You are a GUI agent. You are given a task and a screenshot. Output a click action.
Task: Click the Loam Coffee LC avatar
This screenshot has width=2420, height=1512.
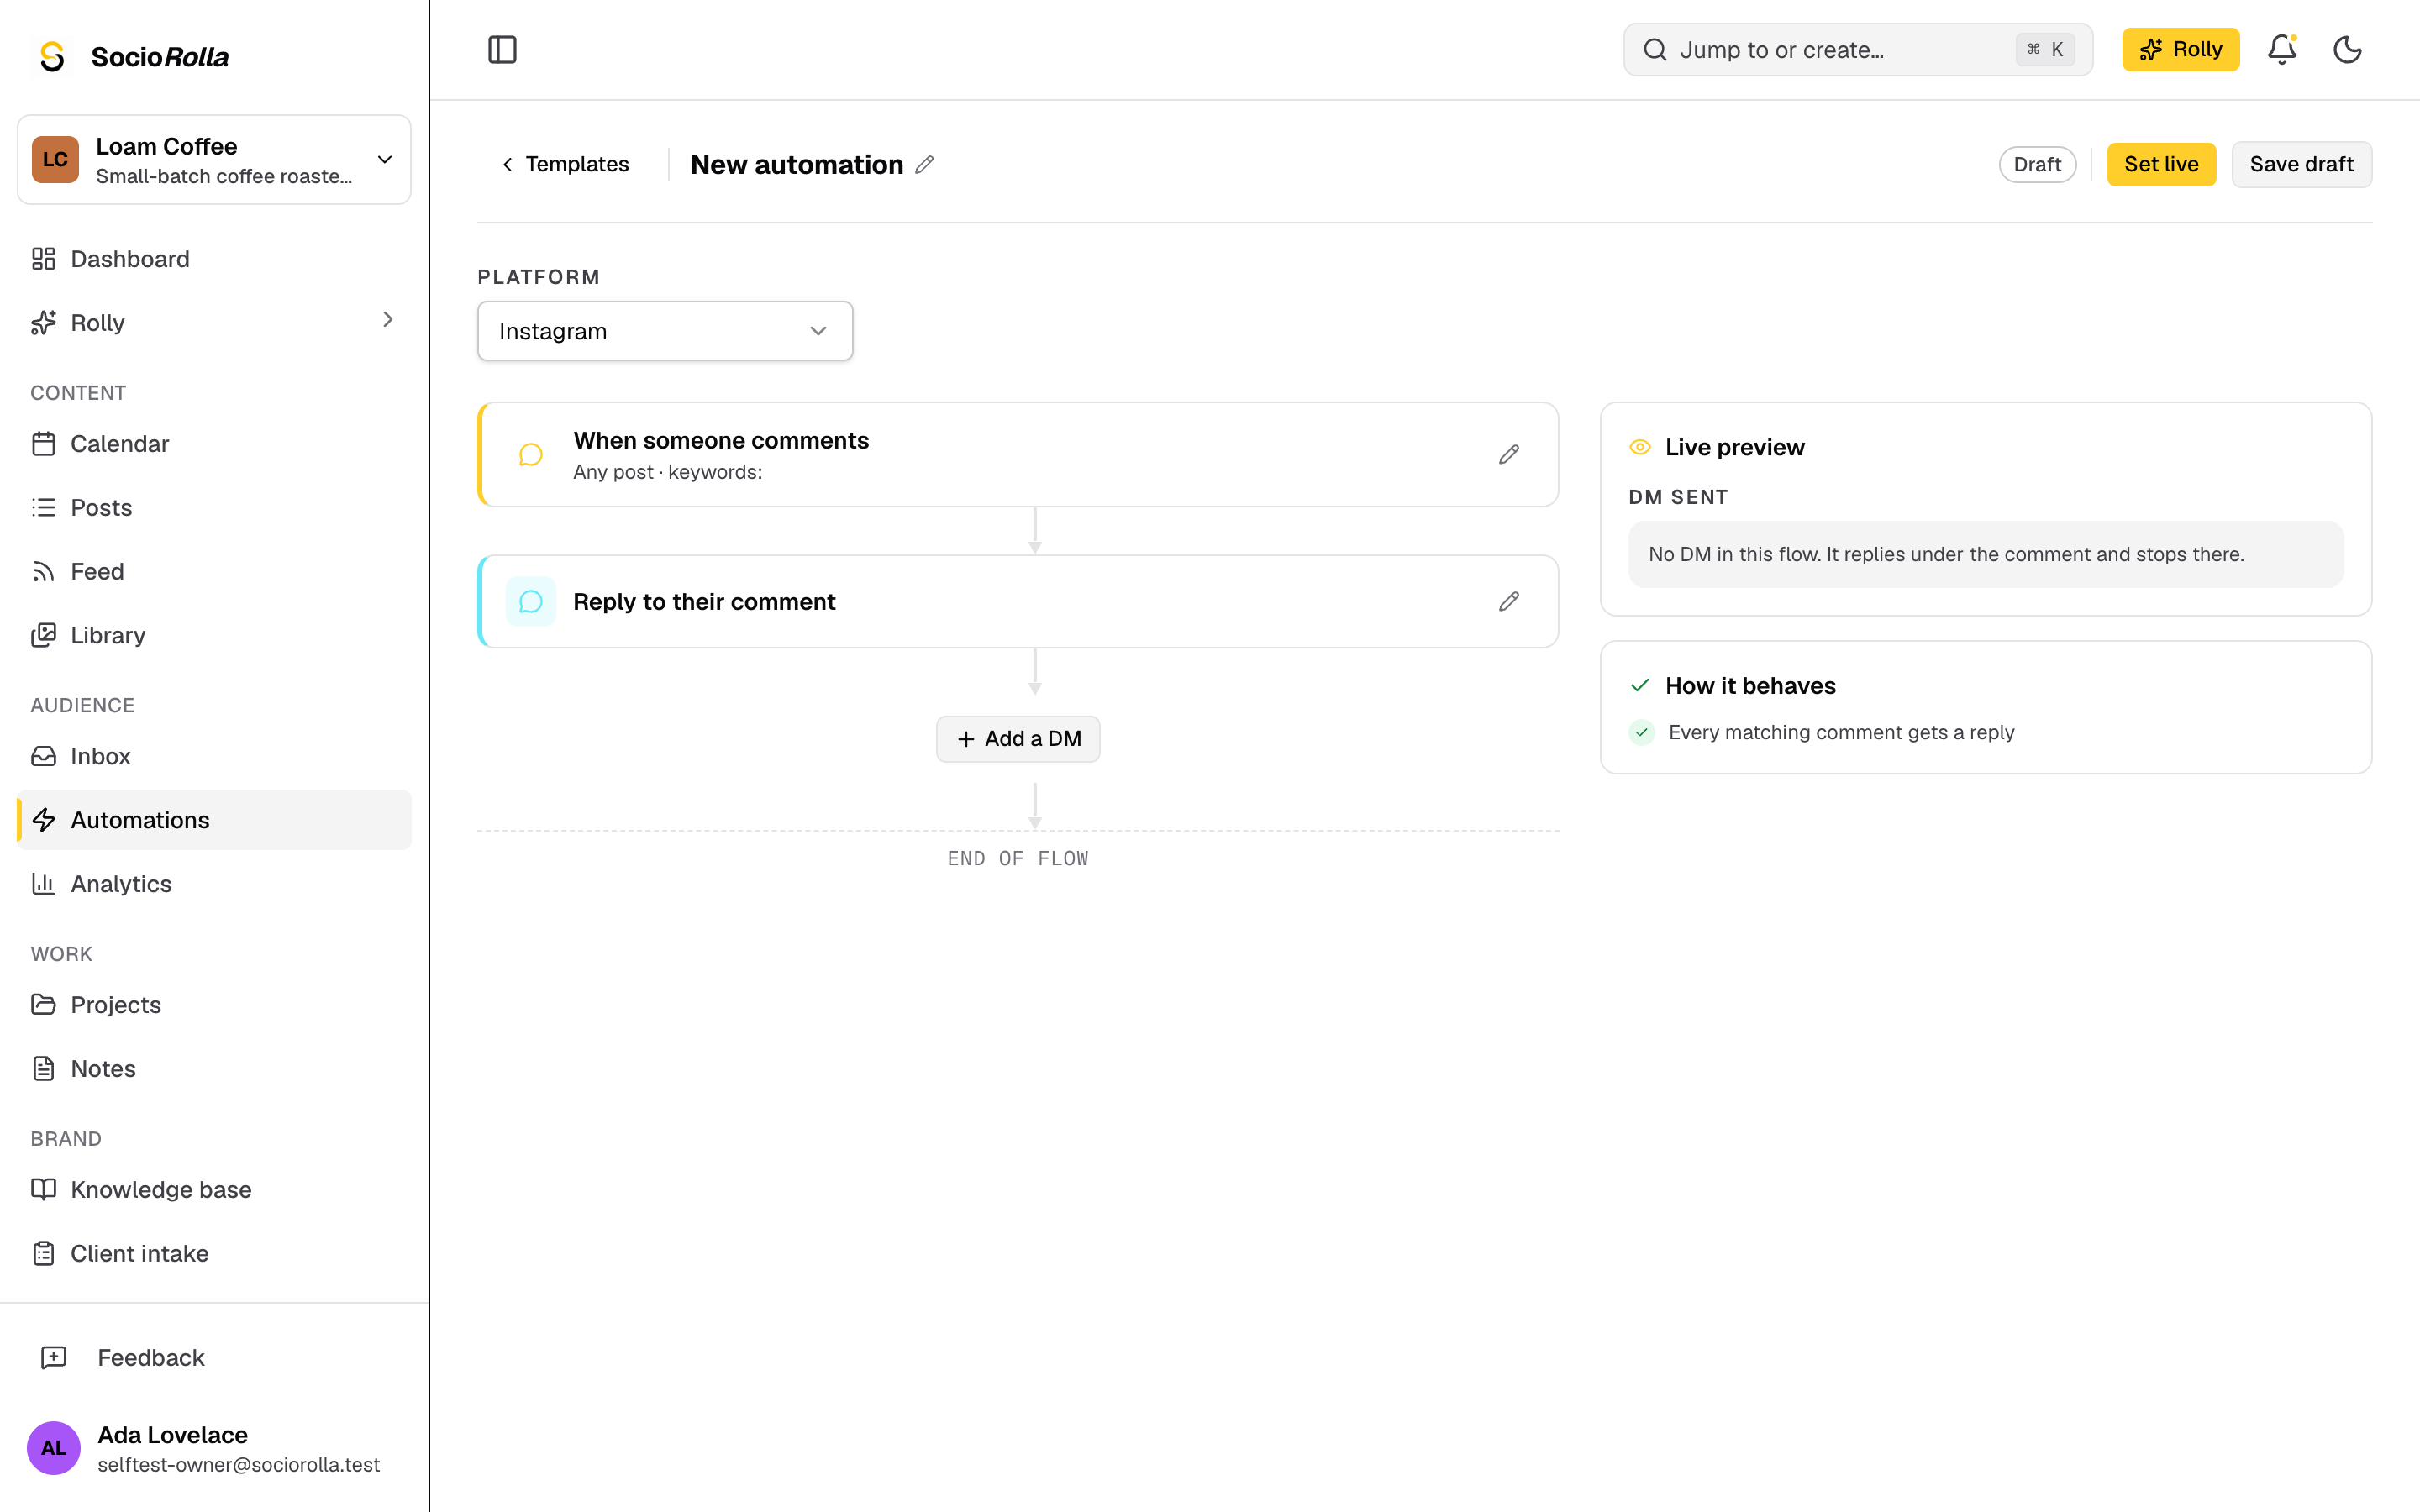55,160
